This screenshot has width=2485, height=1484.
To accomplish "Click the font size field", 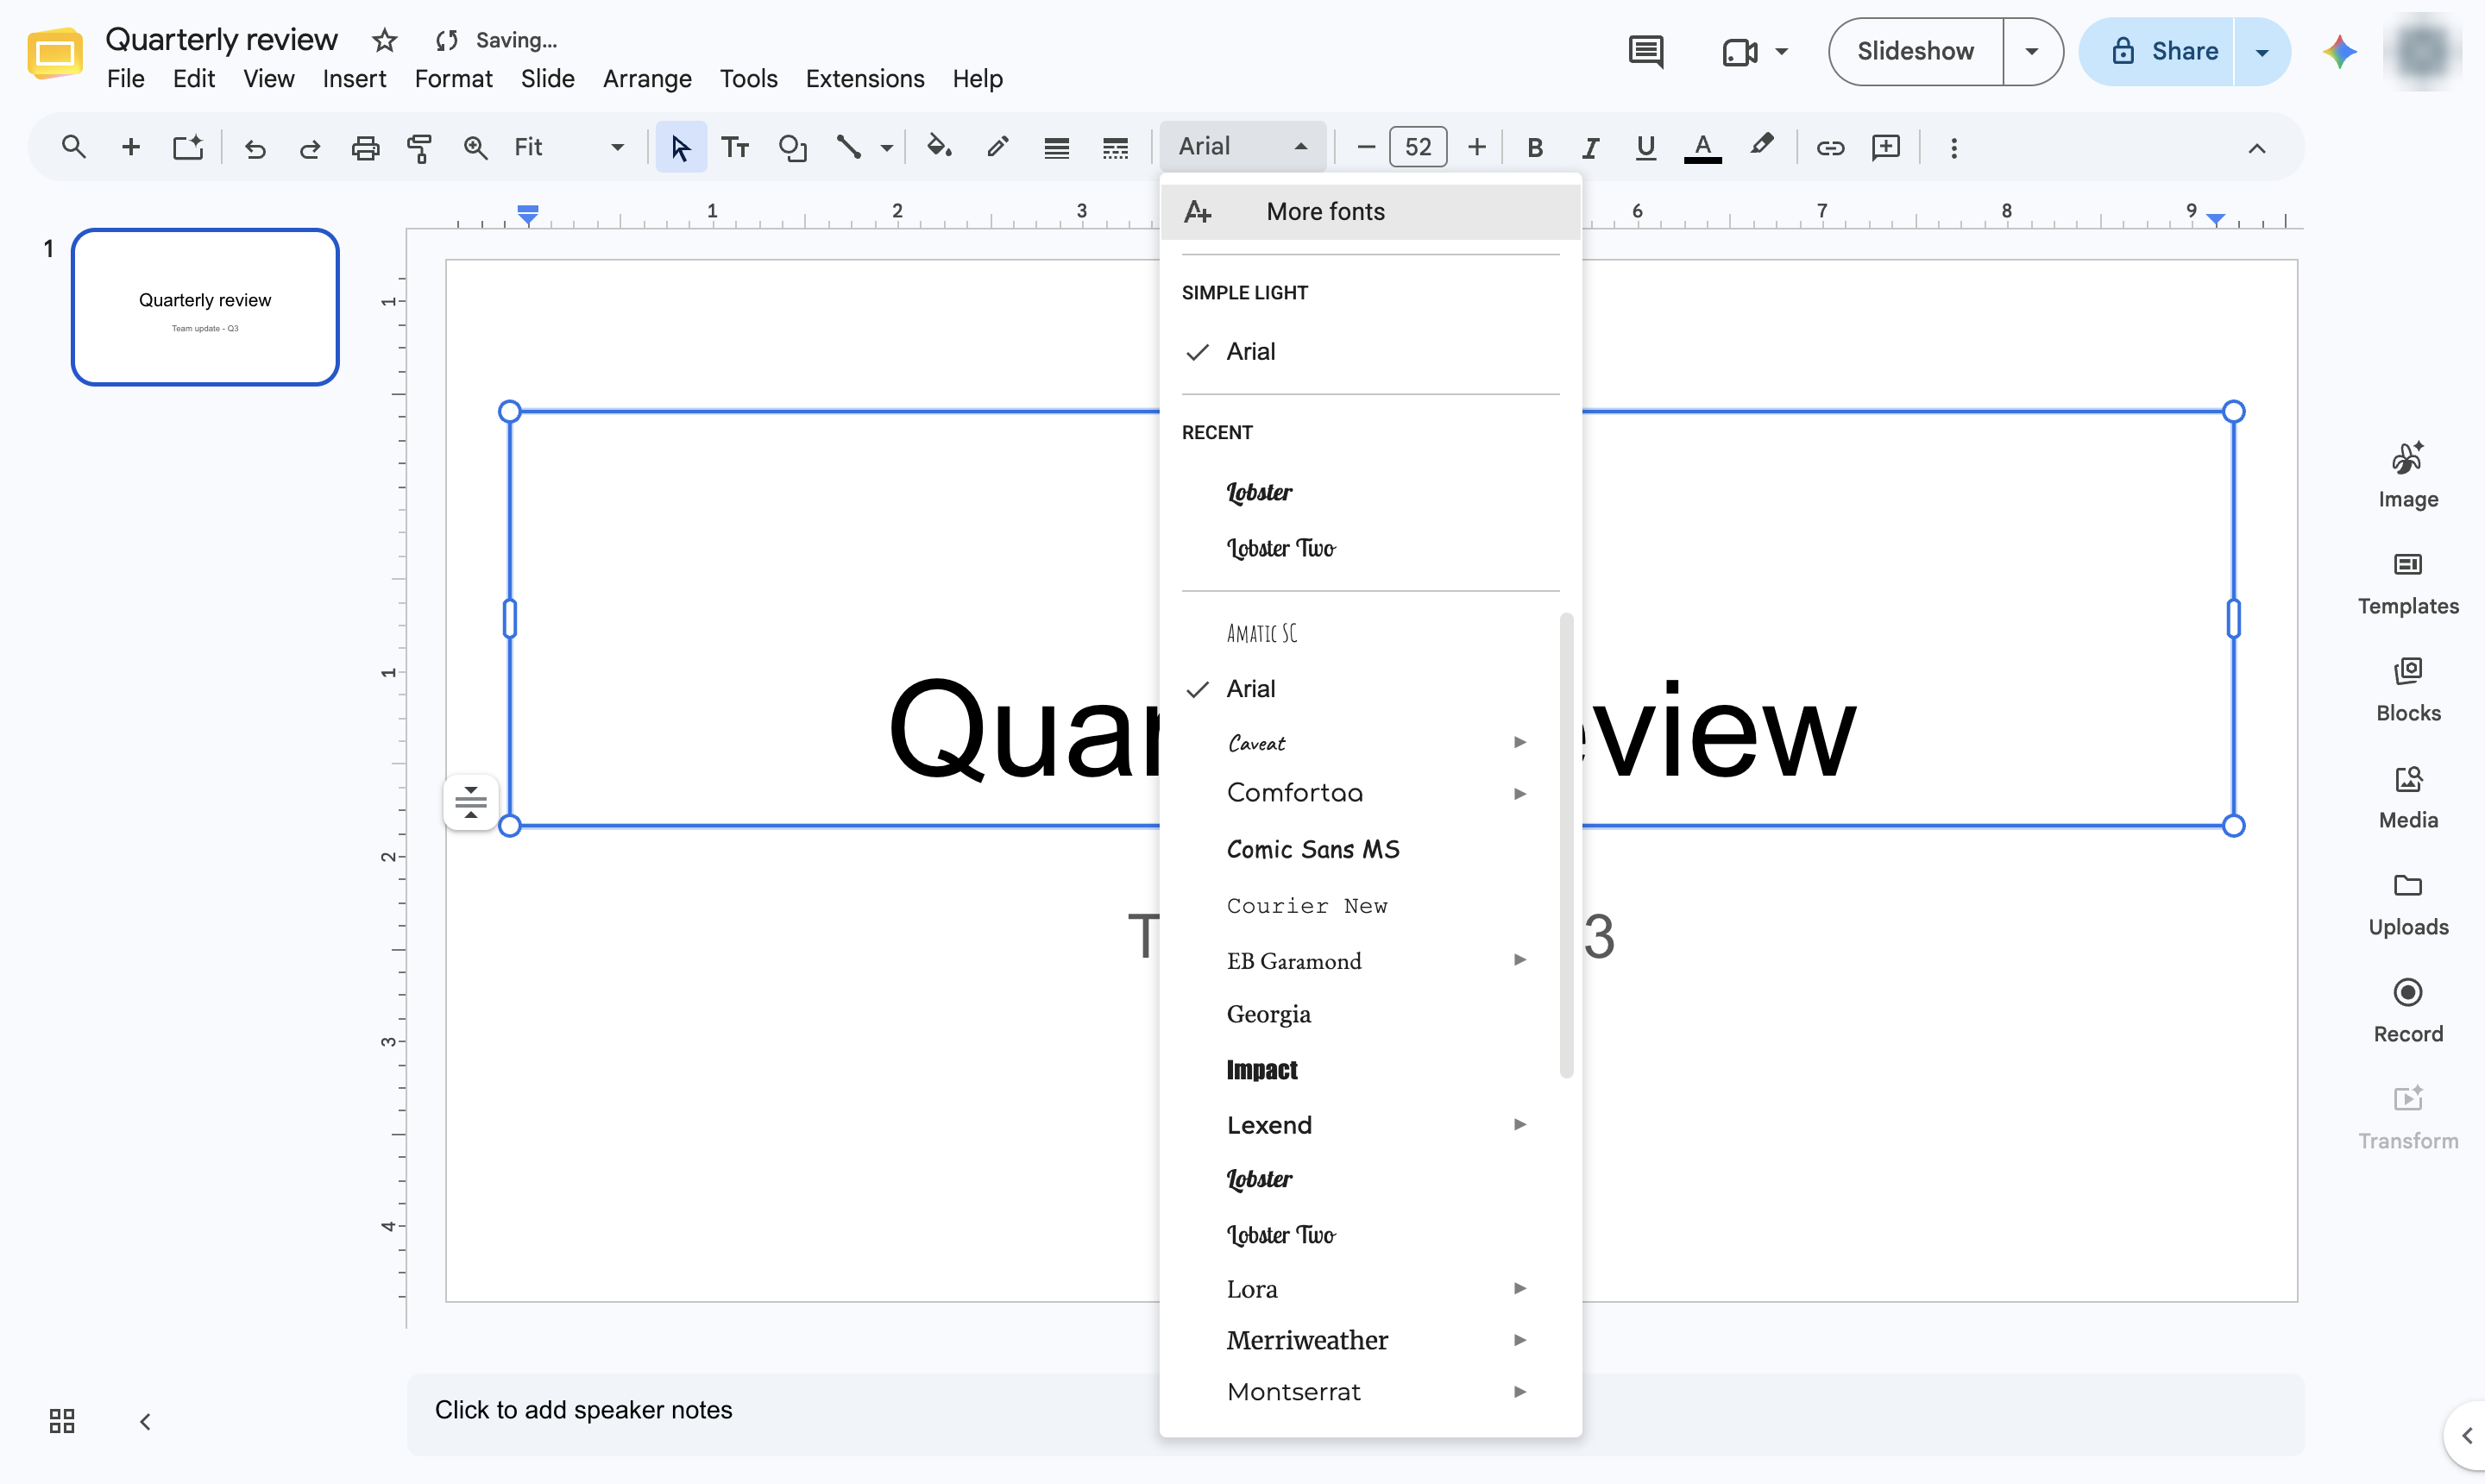I will (x=1418, y=147).
